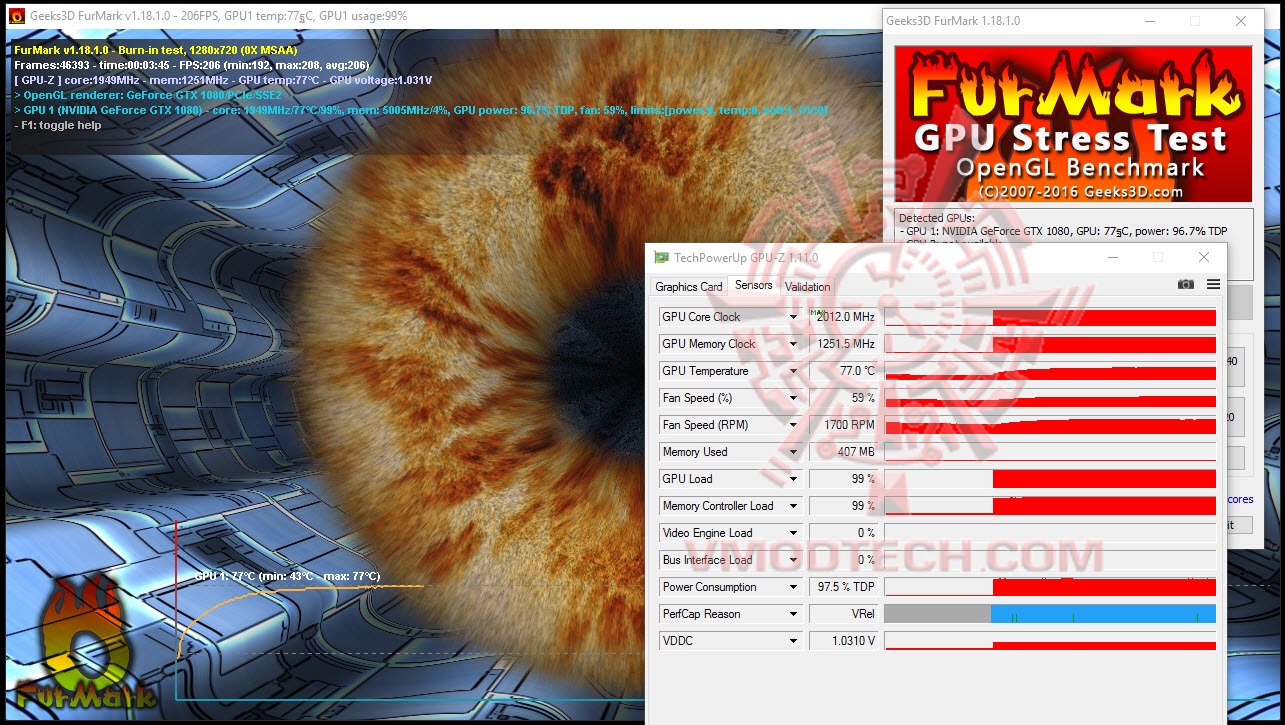Switch to the Graphics Card tab

pyautogui.click(x=688, y=287)
